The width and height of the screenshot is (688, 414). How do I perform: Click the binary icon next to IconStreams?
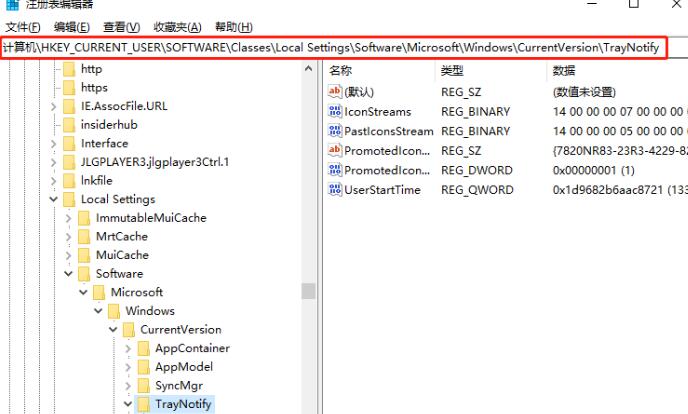click(335, 112)
